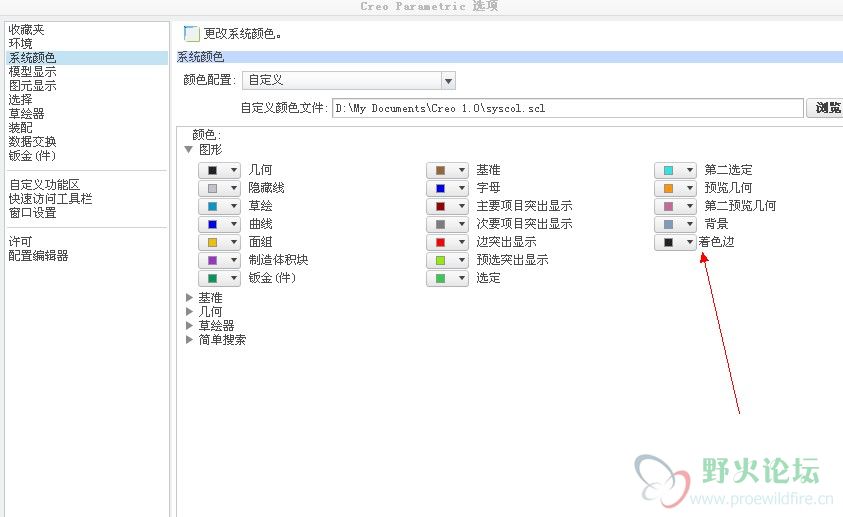Open the 隐藏线 color swatch dropdown
The image size is (843, 517).
tap(219, 188)
